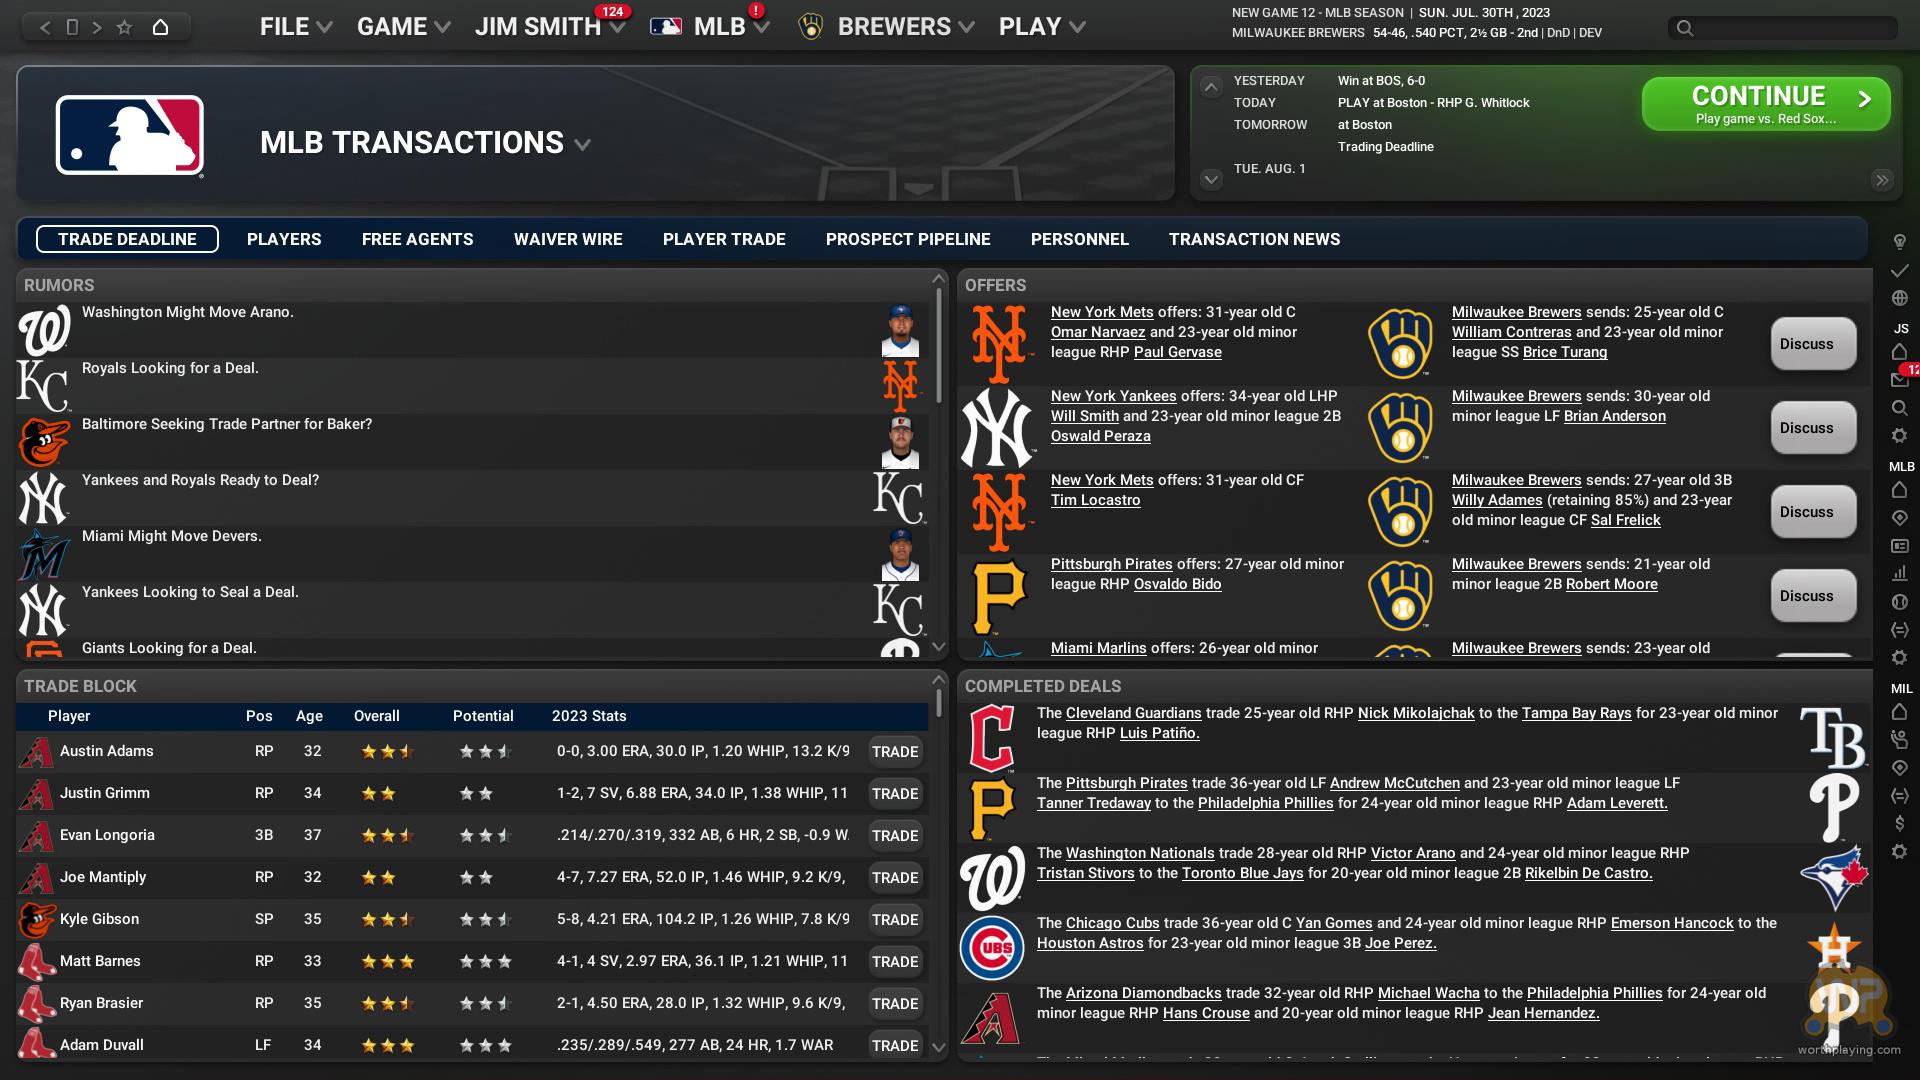Open the mail icon in right sidebar
Image resolution: width=1920 pixels, height=1080 pixels.
[x=1899, y=380]
